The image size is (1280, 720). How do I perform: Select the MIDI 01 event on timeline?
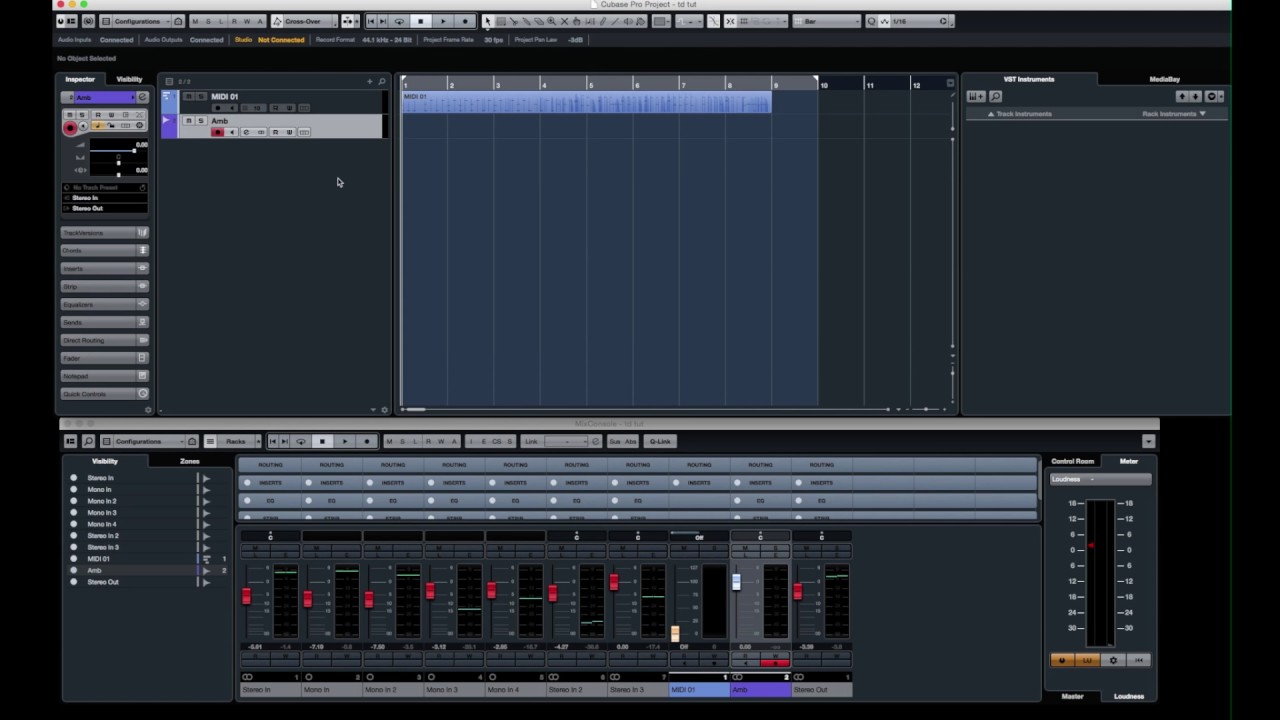586,101
